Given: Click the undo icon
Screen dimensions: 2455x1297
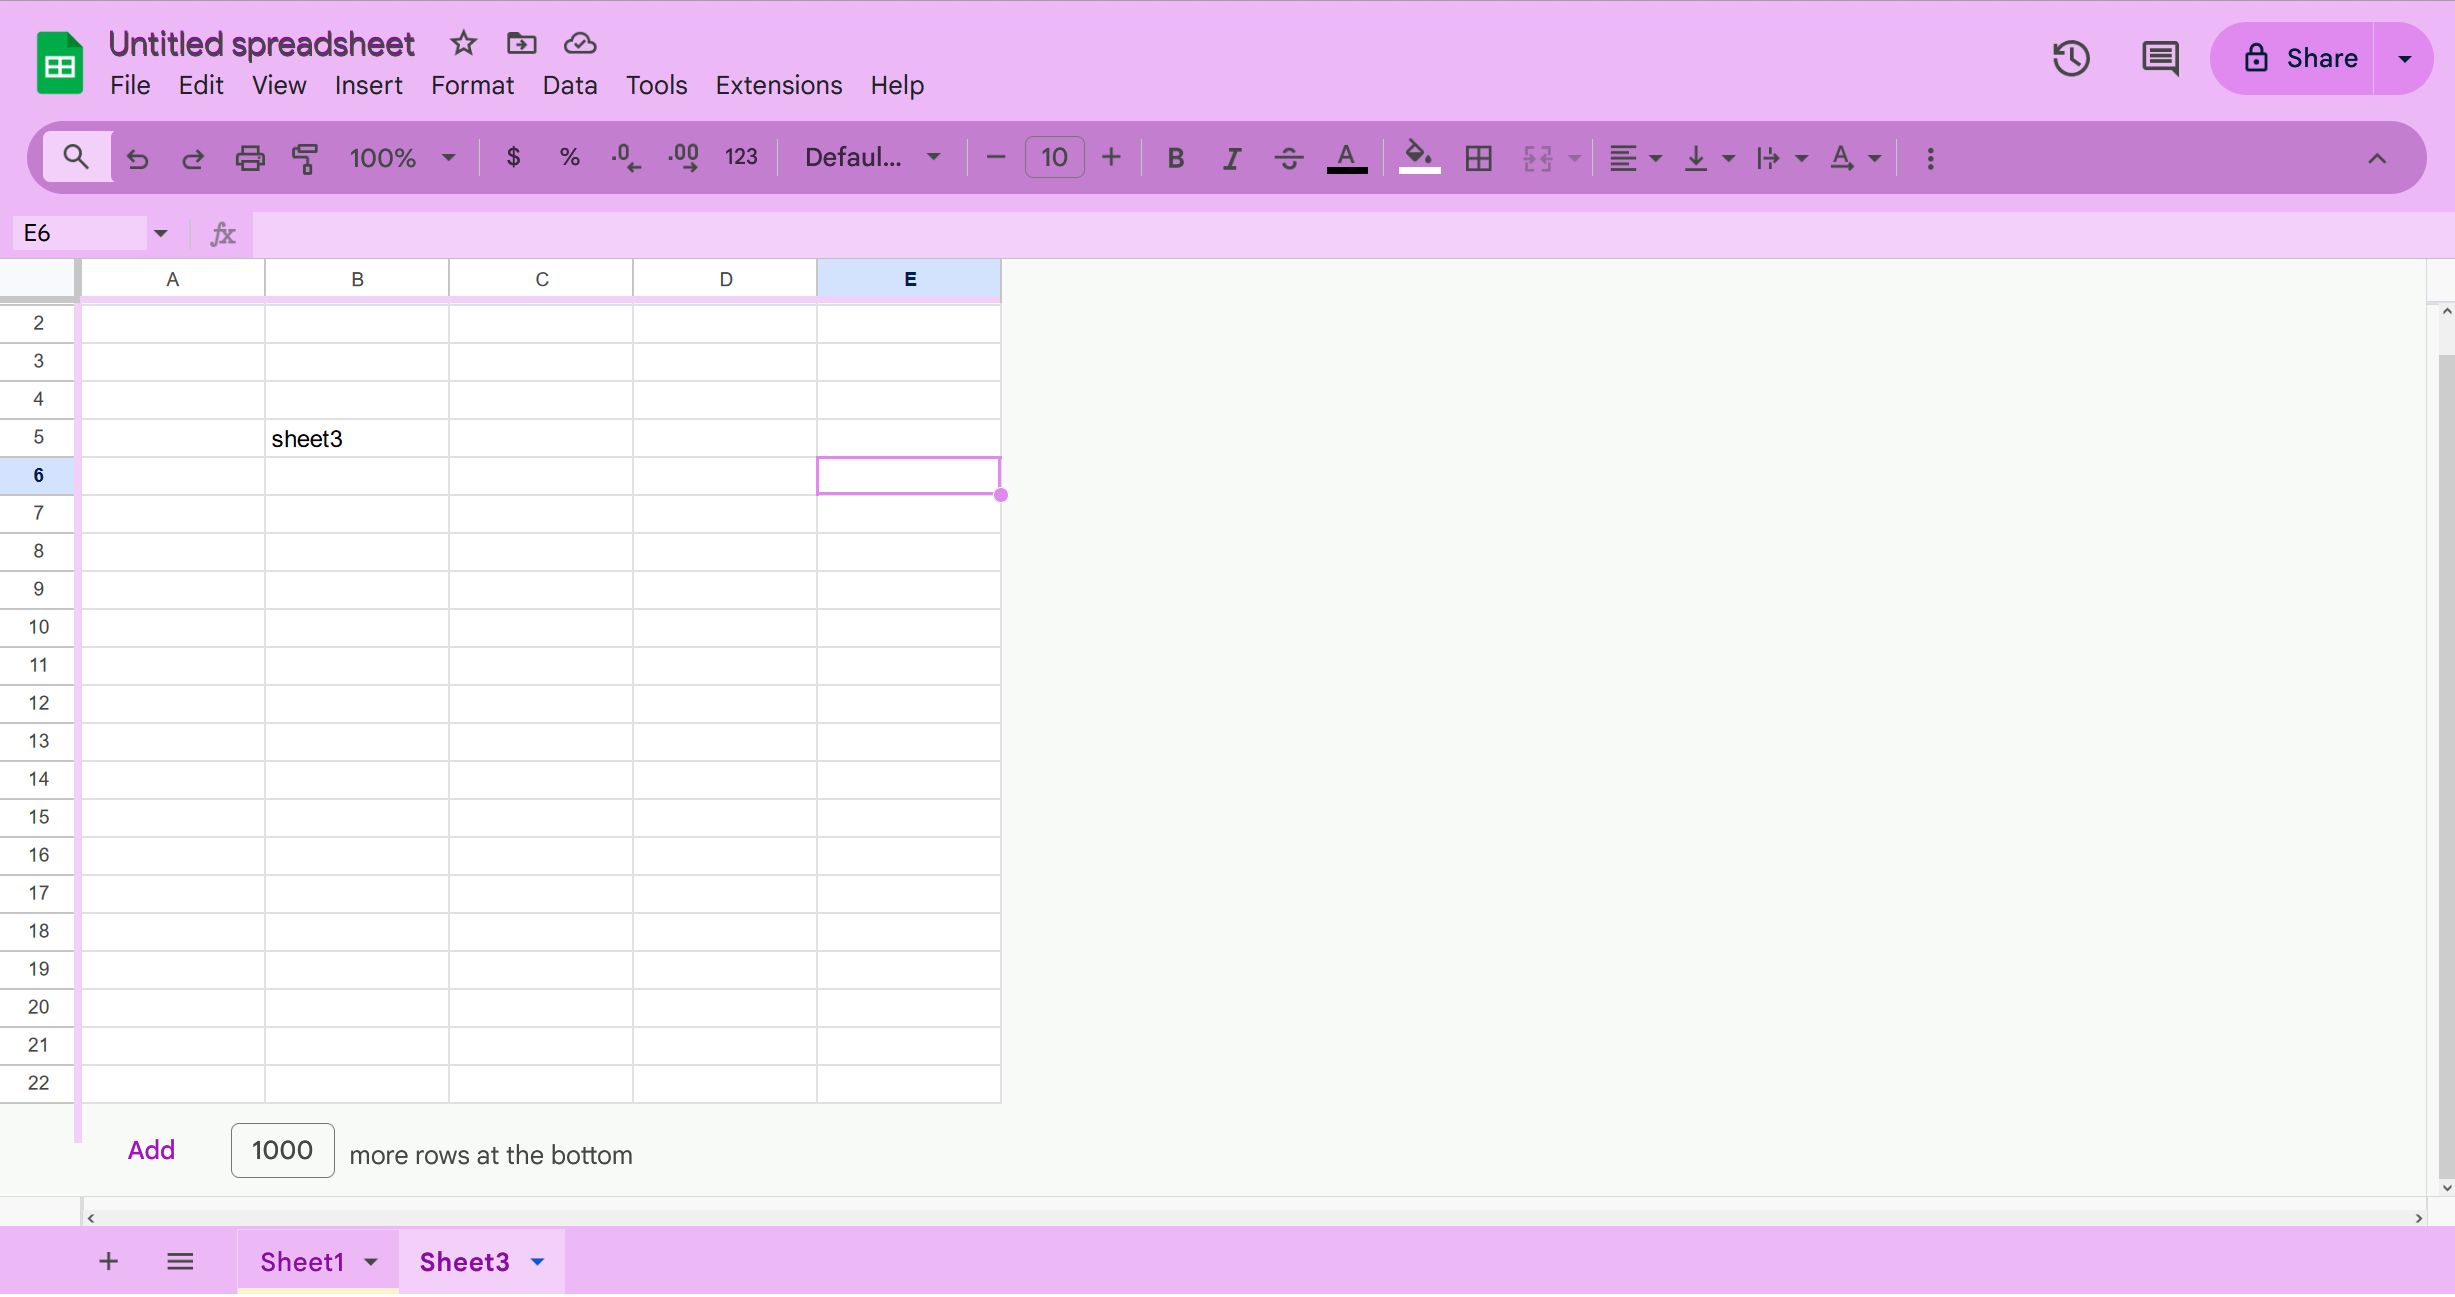Looking at the screenshot, I should pos(136,157).
